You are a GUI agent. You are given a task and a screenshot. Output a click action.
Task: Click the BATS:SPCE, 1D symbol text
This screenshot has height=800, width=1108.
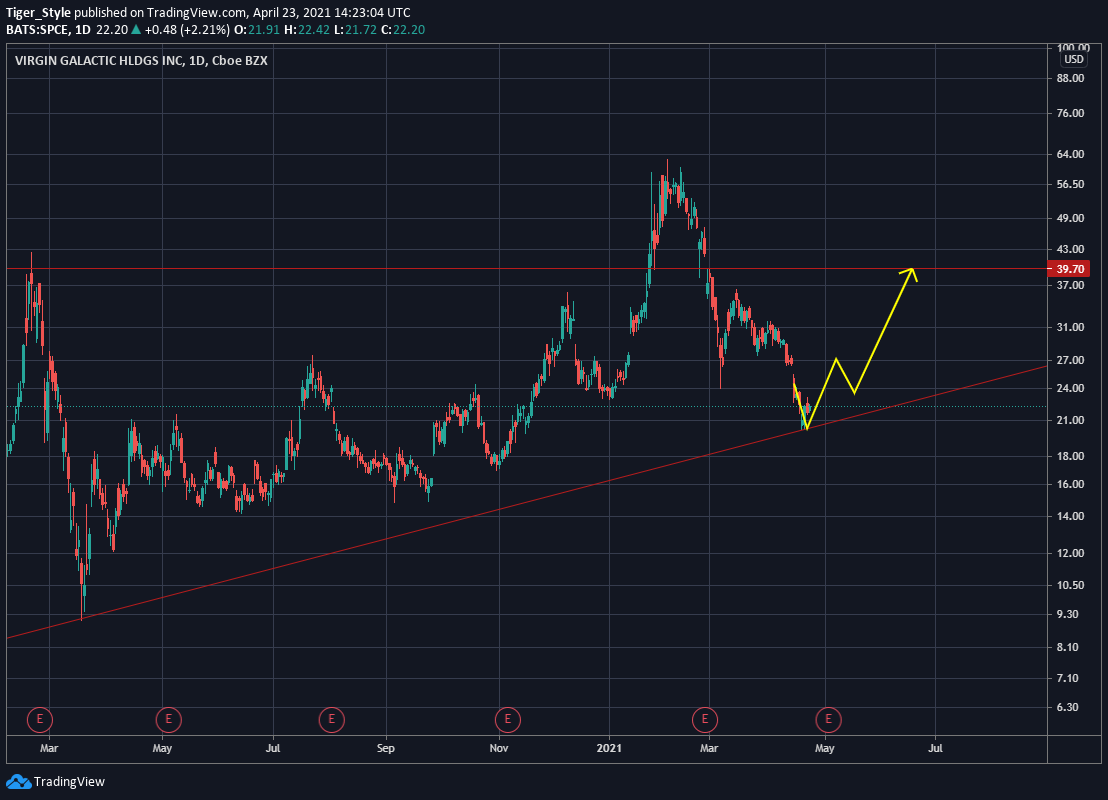click(x=48, y=30)
